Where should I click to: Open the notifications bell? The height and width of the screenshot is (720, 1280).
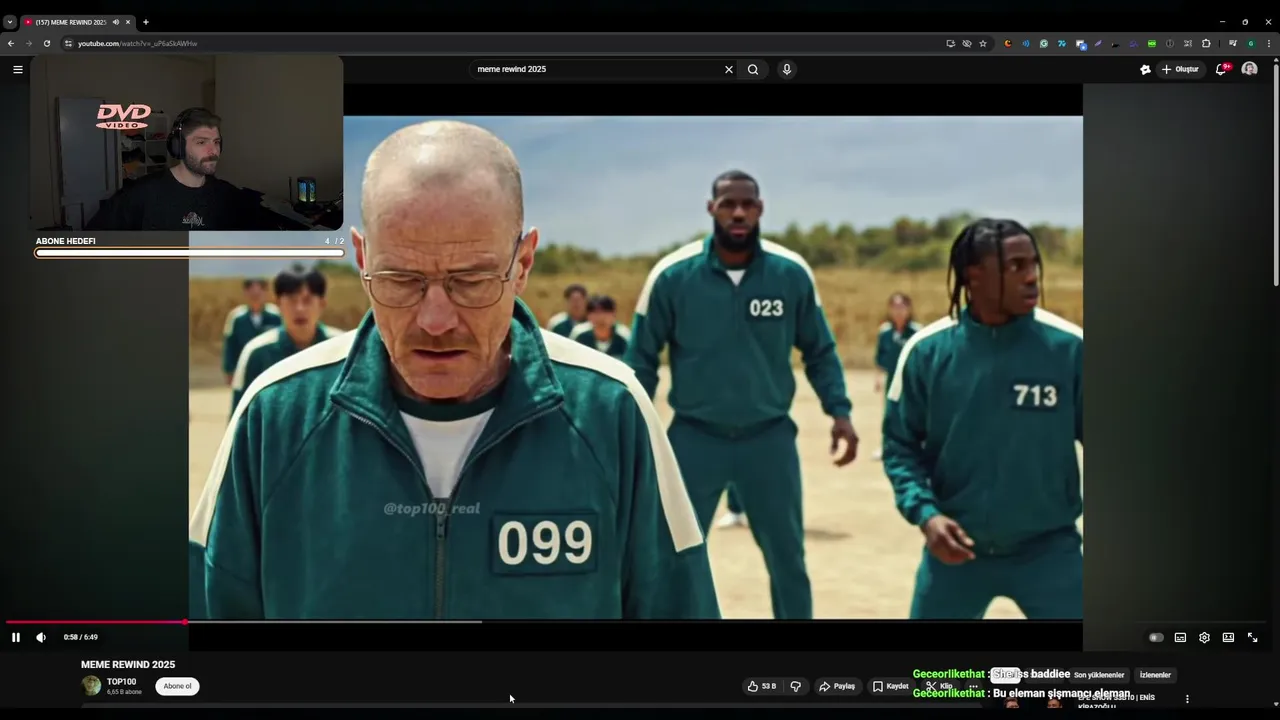1221,69
